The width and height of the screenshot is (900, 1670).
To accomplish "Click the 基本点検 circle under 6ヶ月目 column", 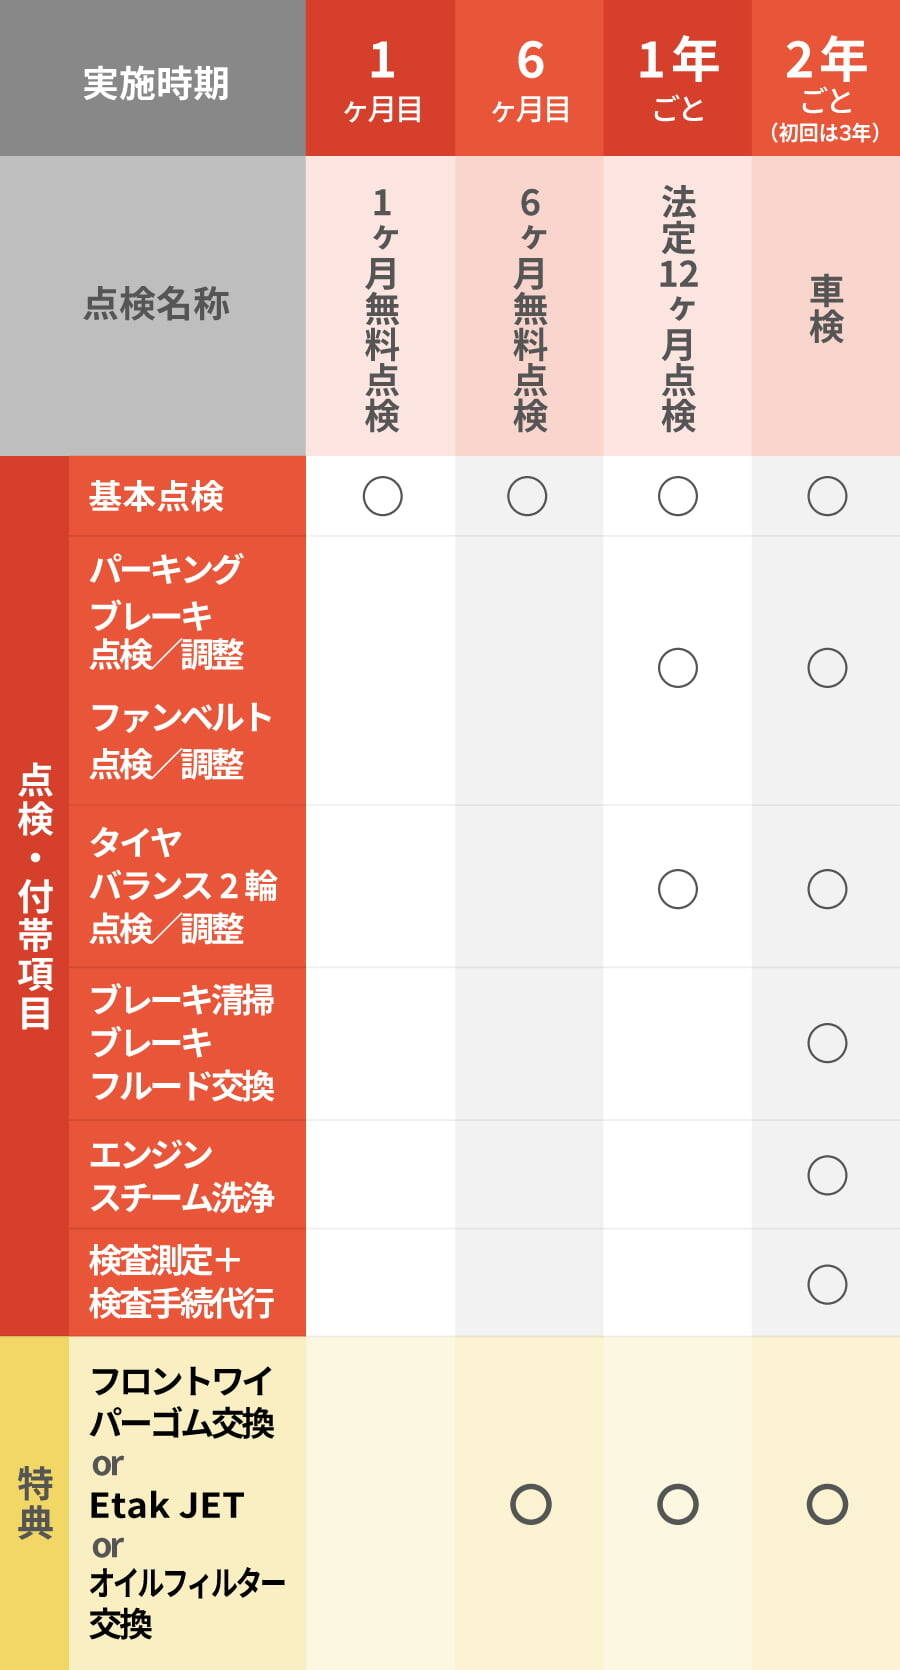I will coord(527,496).
